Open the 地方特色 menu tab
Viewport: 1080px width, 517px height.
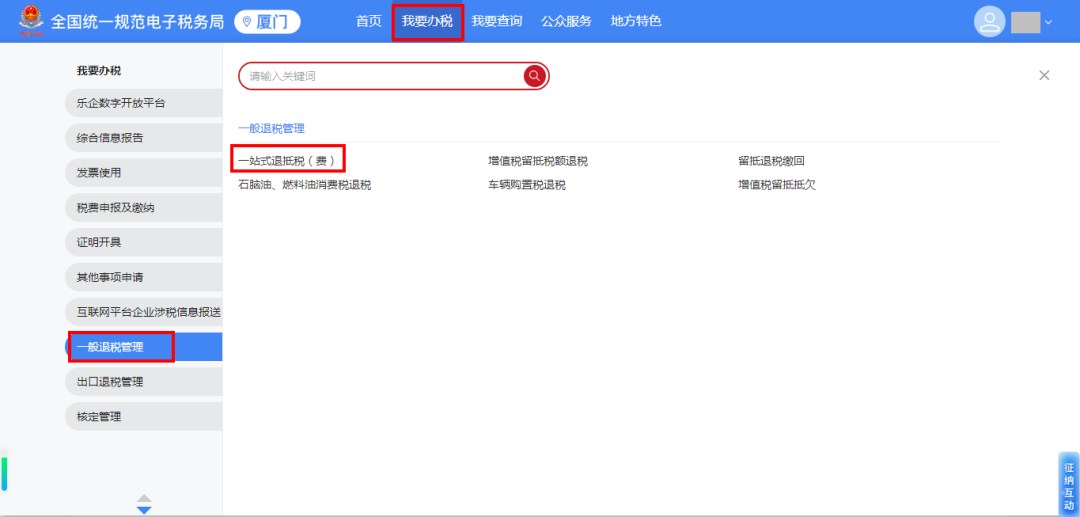[x=636, y=21]
